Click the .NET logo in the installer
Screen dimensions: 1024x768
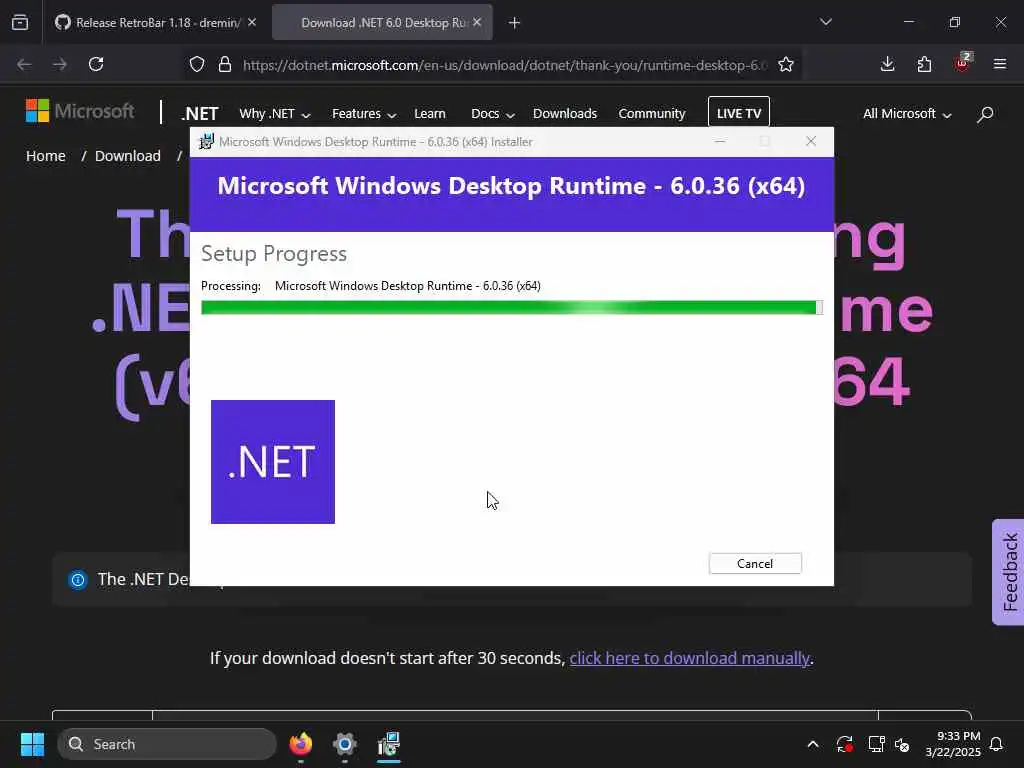273,462
